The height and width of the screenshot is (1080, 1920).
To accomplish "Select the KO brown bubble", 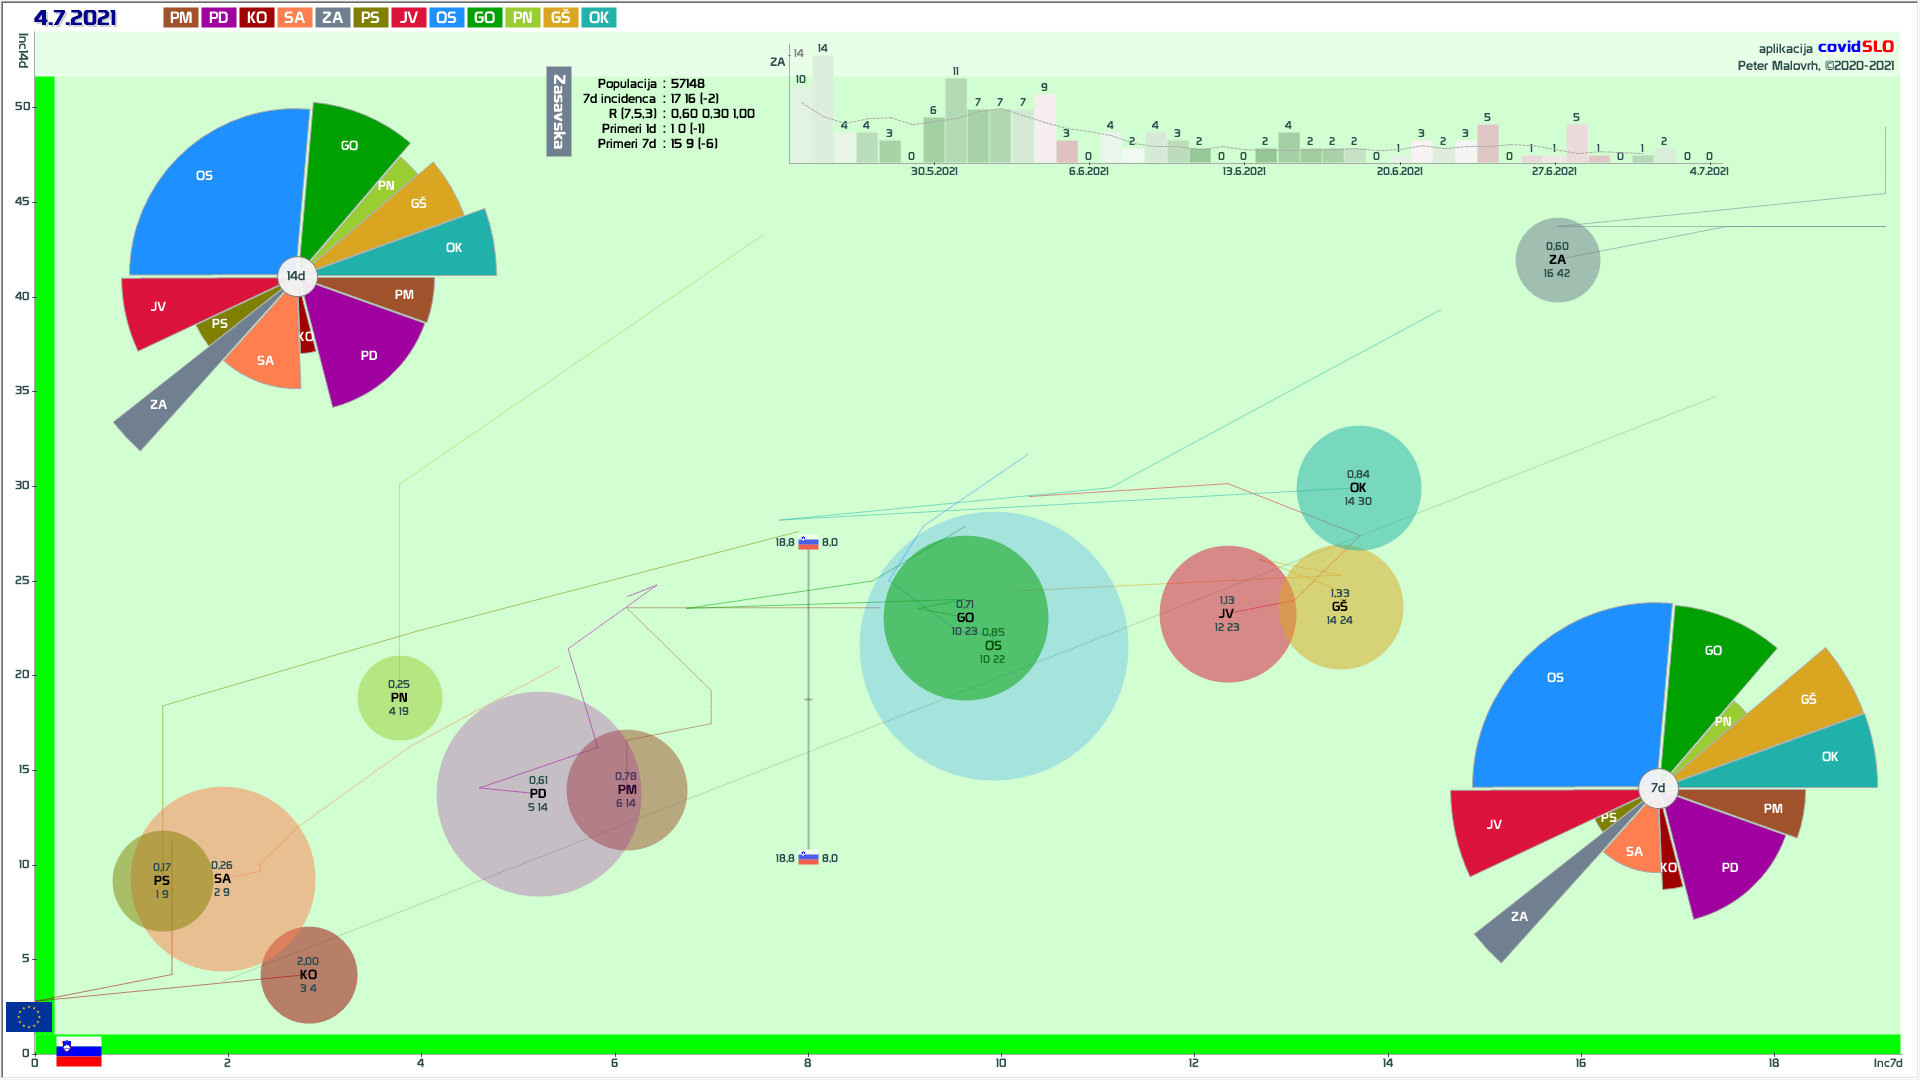I will 308,975.
